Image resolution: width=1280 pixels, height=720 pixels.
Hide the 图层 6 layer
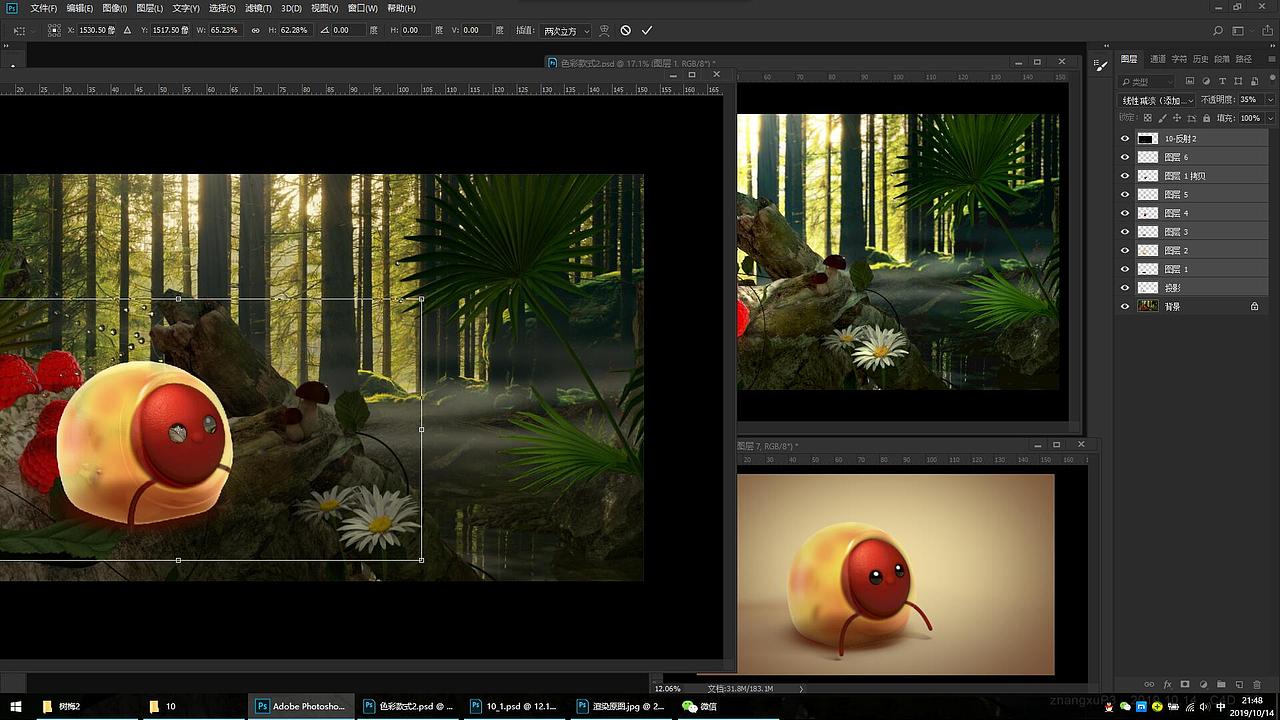[1125, 158]
